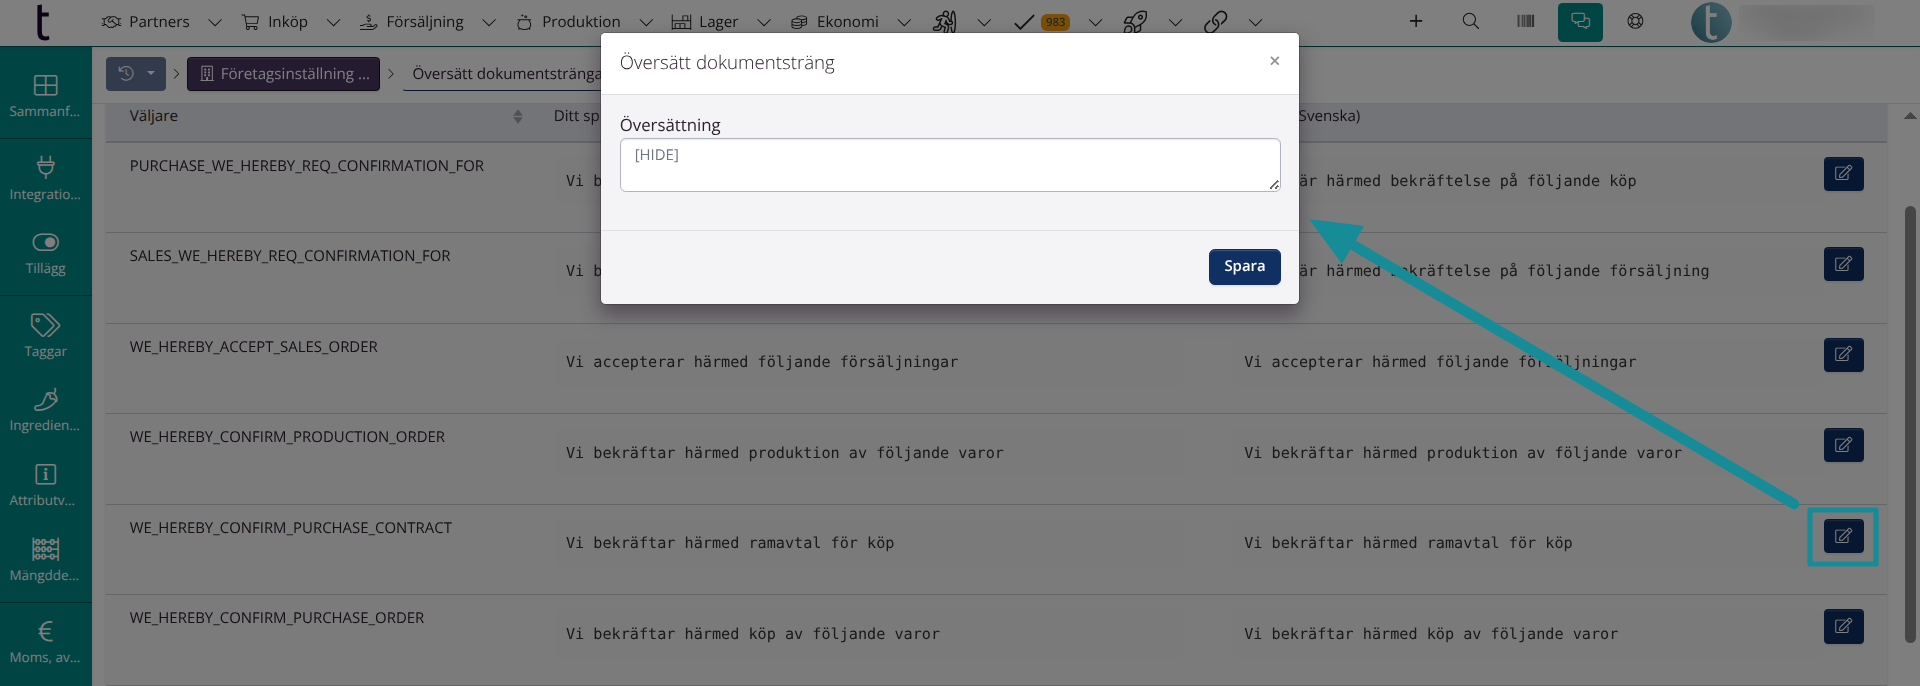Edit translation for WE_HEREBY_CONFIRM_PURCHASE_ORDER row
Viewport: 1920px width, 686px height.
tap(1843, 627)
